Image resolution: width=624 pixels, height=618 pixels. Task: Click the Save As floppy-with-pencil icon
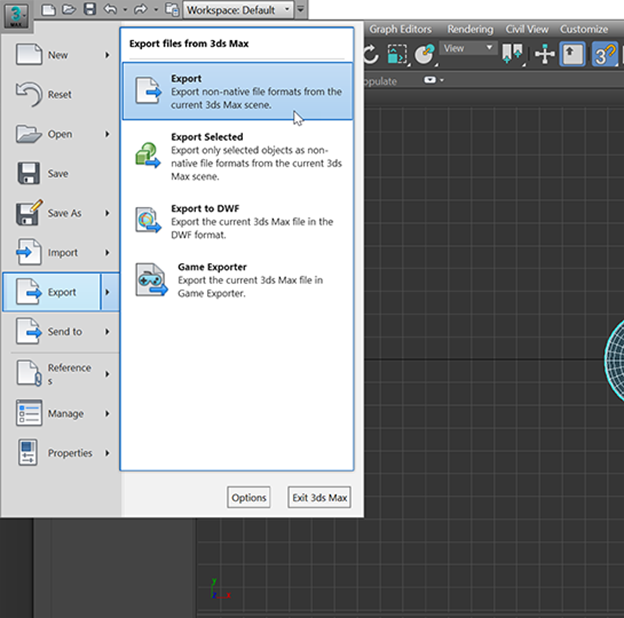[x=29, y=212]
